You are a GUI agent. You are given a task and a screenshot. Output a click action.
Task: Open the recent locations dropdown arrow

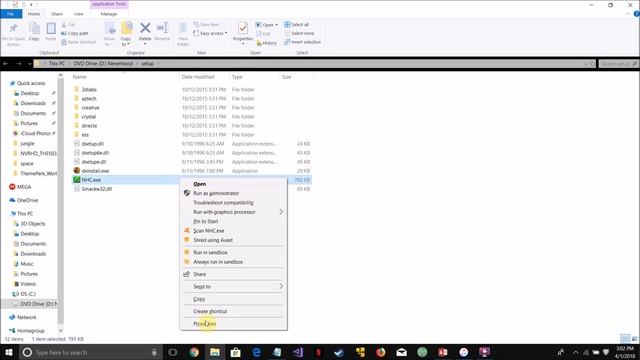tap(29, 64)
